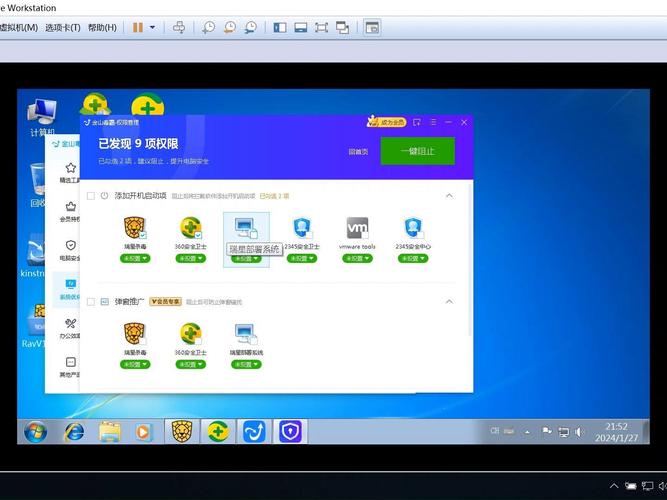Screen dimensions: 667x500
Task: Open Internet Explorer from the VM taskbar
Action: click(x=74, y=432)
